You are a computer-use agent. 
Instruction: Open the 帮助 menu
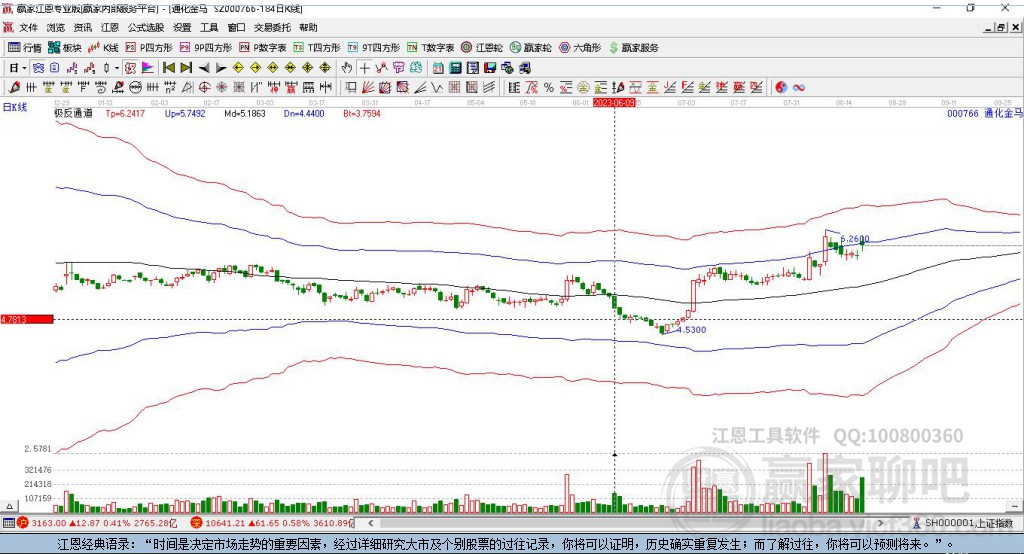308,27
